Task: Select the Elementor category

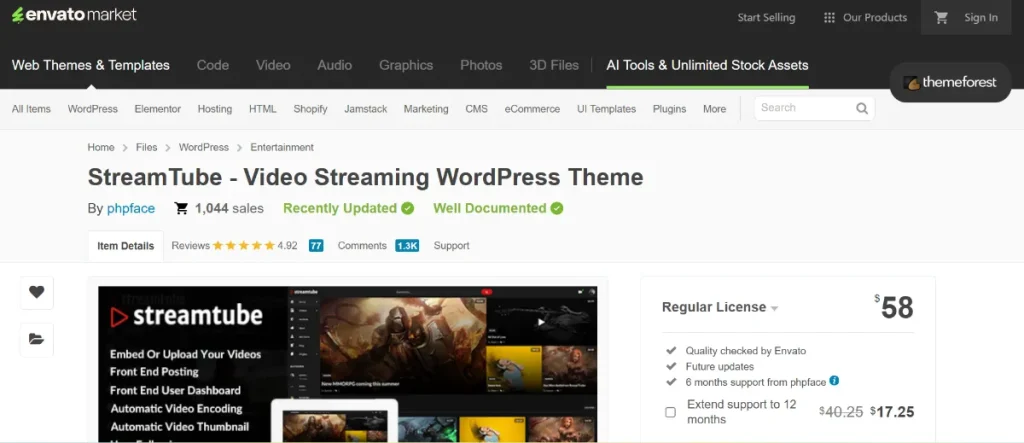Action: click(x=157, y=109)
